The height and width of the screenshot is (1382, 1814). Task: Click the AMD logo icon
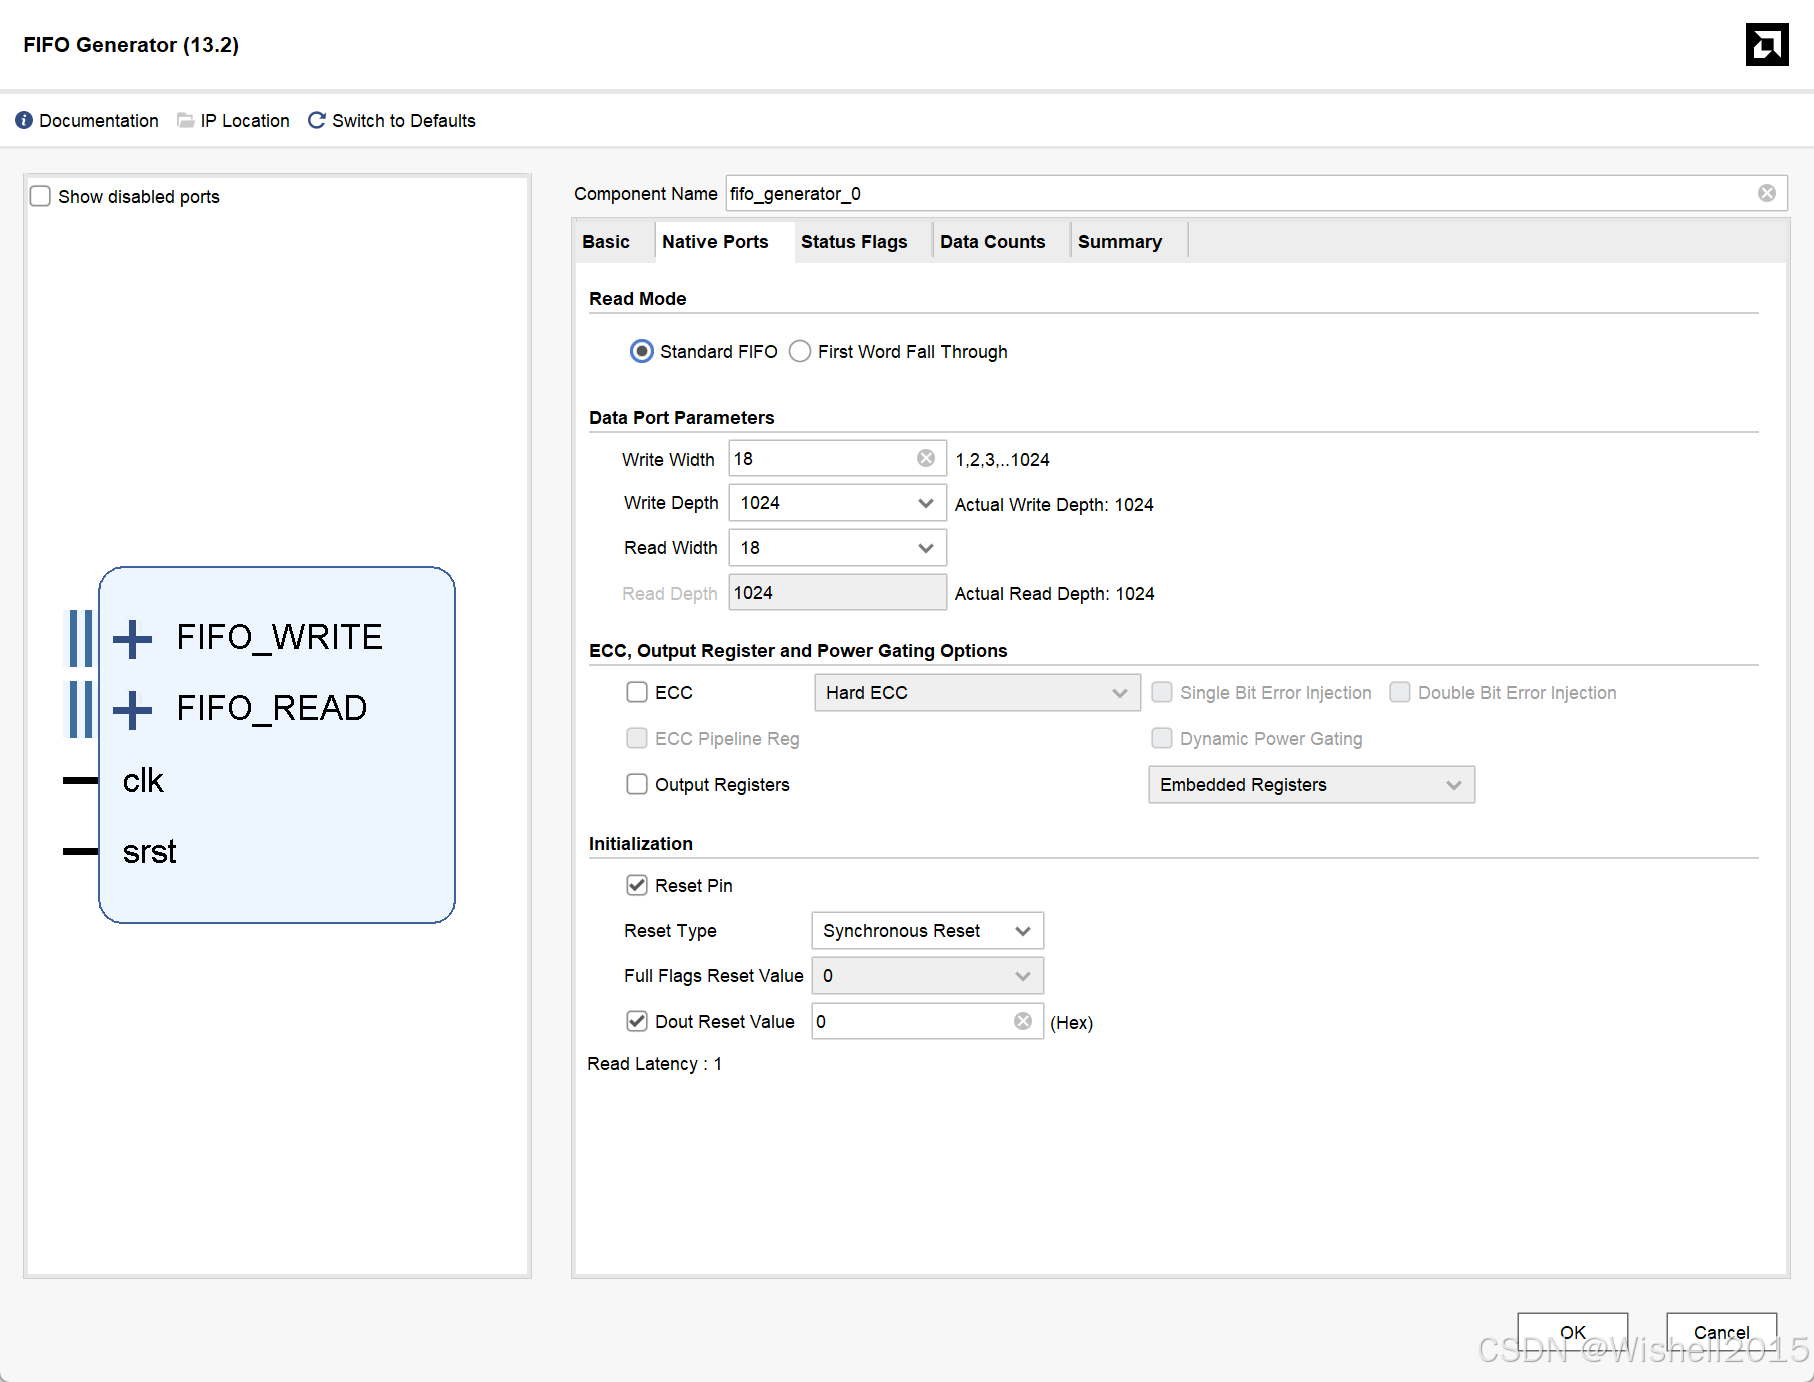pos(1767,44)
